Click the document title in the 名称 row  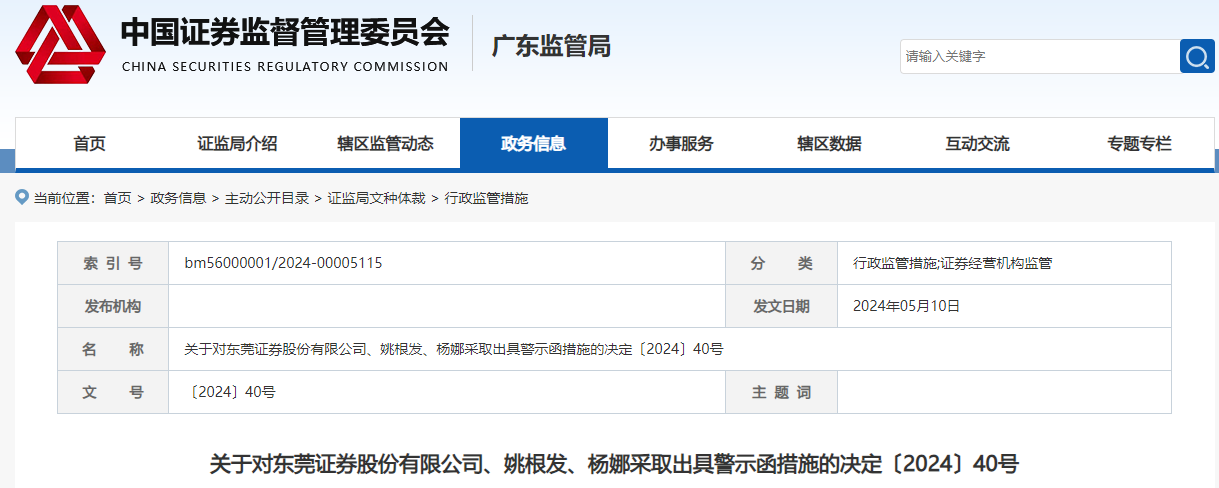454,349
